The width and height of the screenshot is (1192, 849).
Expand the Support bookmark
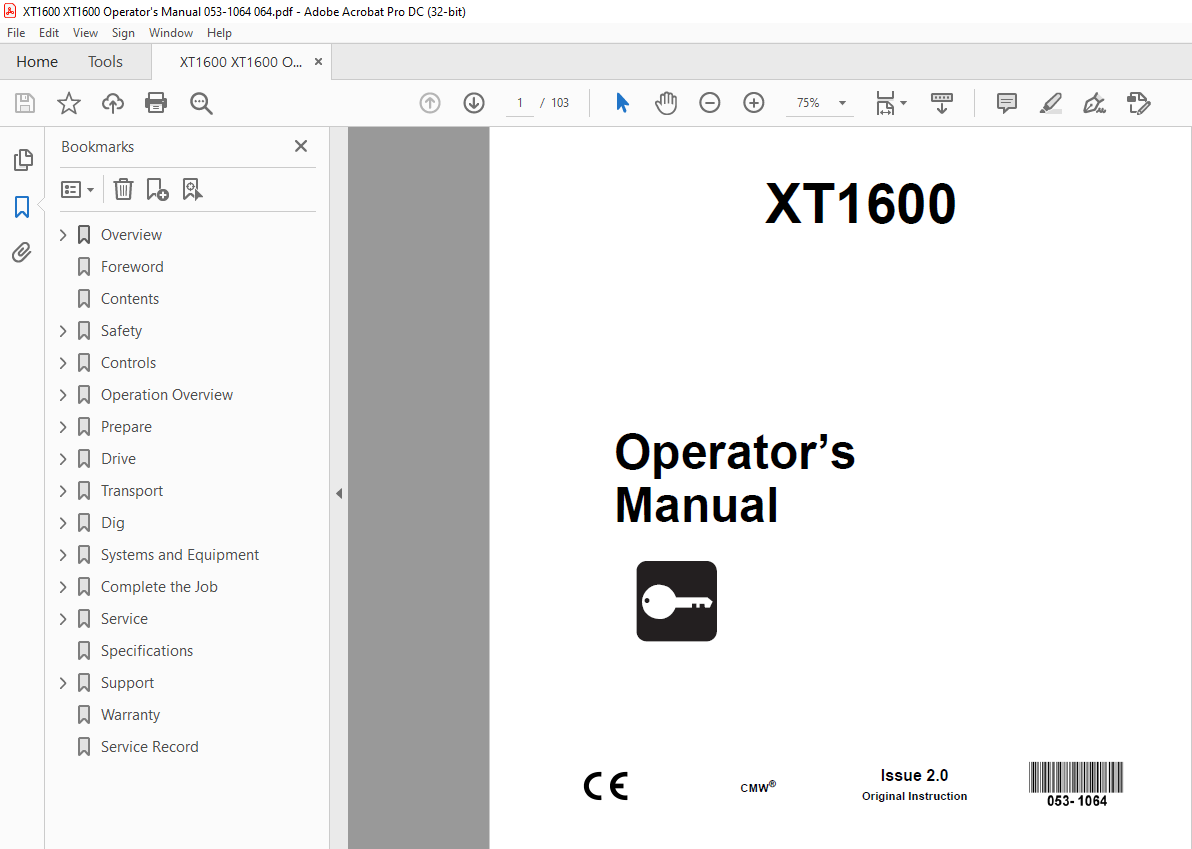point(63,683)
